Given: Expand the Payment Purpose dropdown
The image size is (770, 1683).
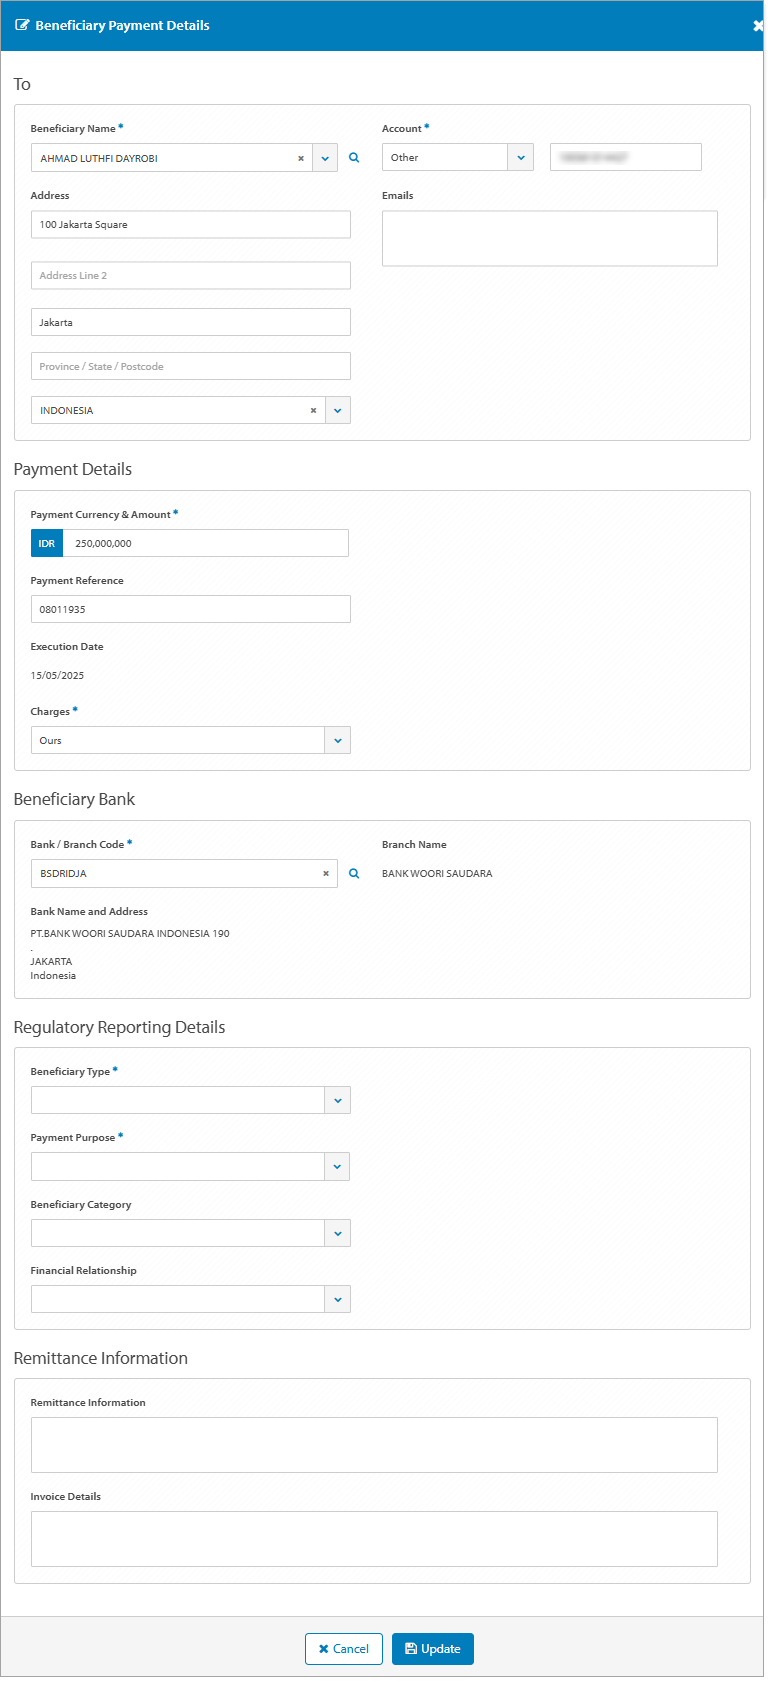Looking at the screenshot, I should click(x=337, y=1166).
